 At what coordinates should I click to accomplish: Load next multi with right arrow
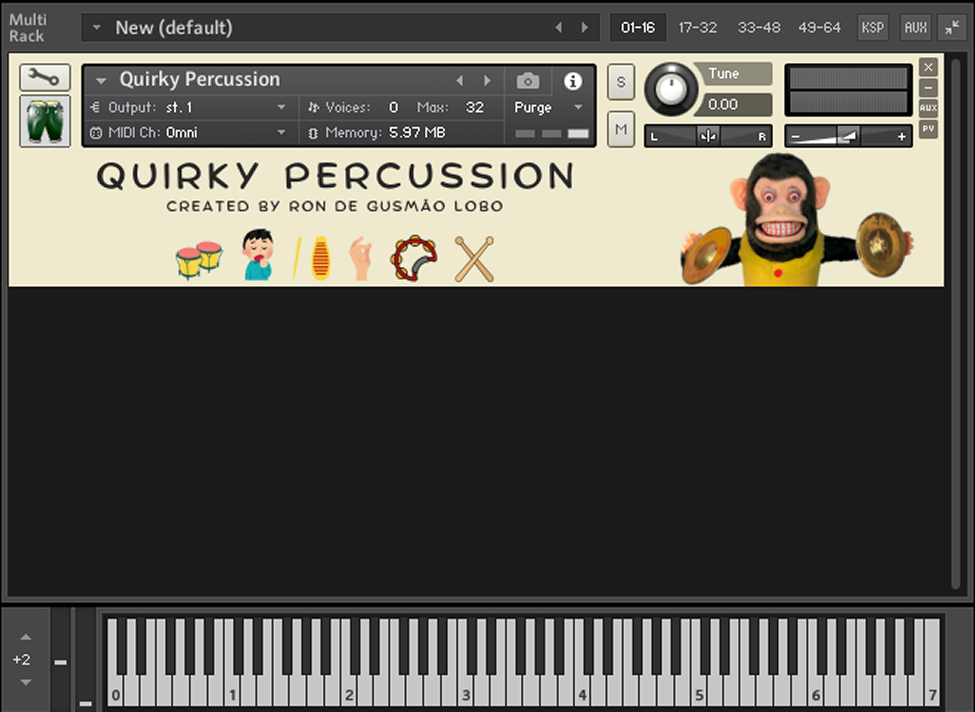click(x=585, y=27)
